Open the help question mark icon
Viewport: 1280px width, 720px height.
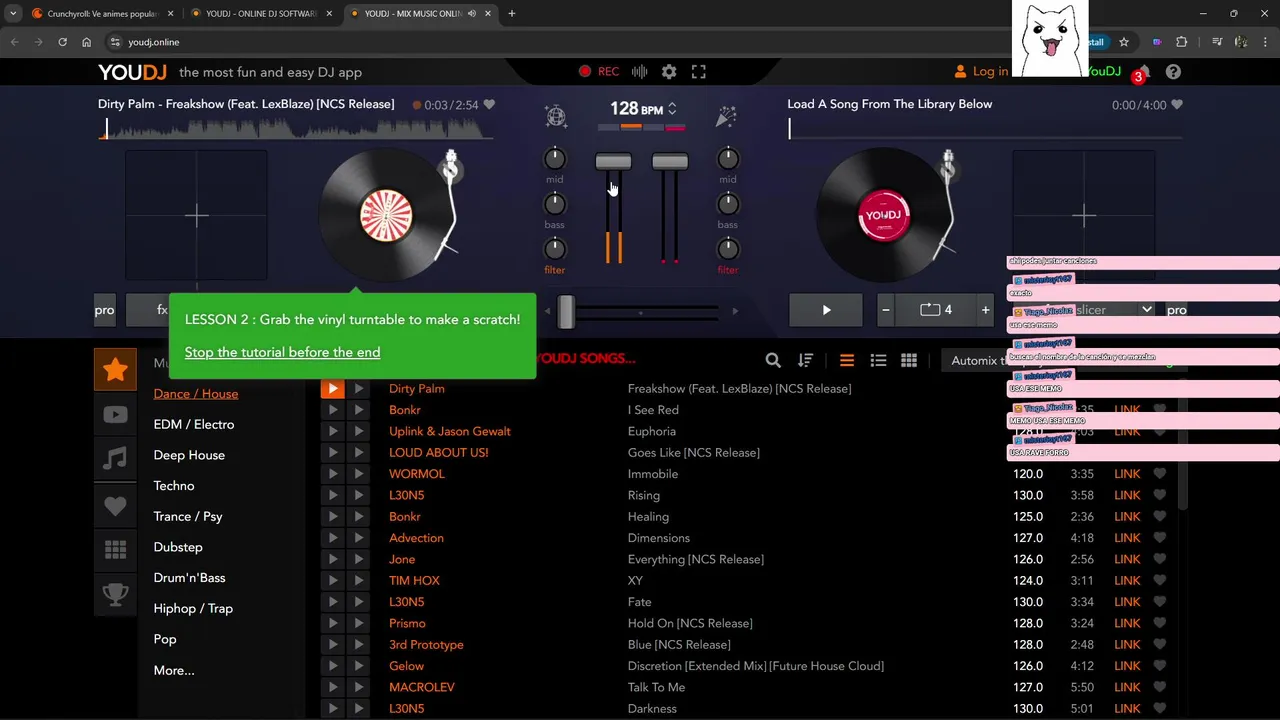point(1173,72)
